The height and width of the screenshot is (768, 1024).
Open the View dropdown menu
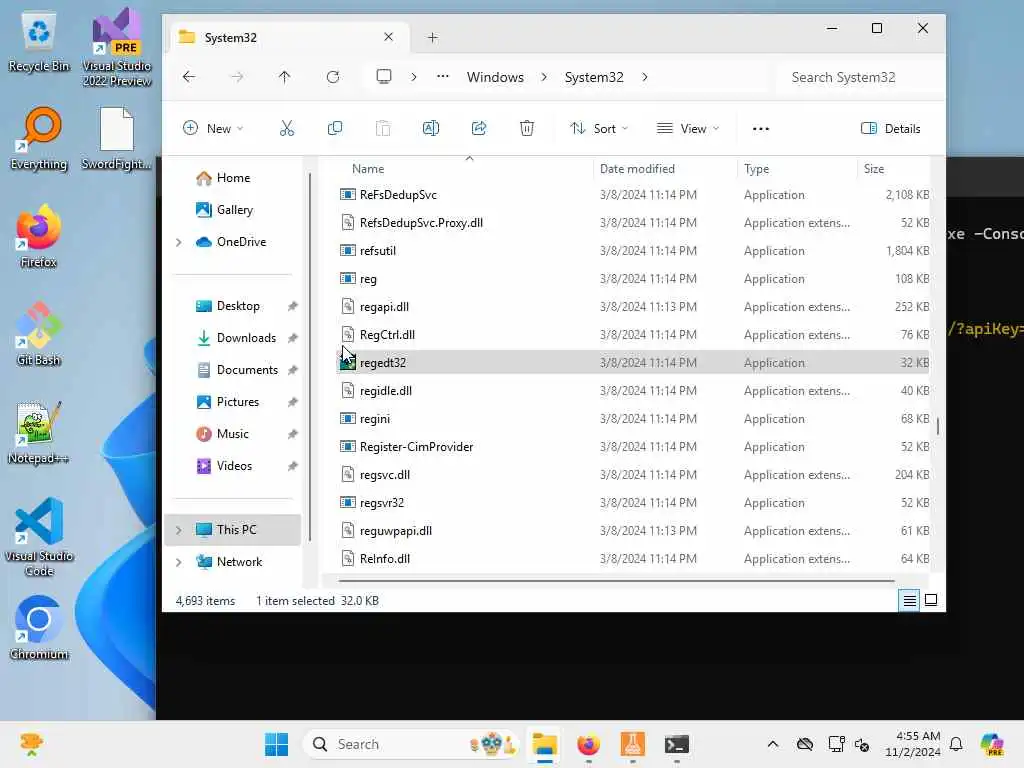click(688, 129)
